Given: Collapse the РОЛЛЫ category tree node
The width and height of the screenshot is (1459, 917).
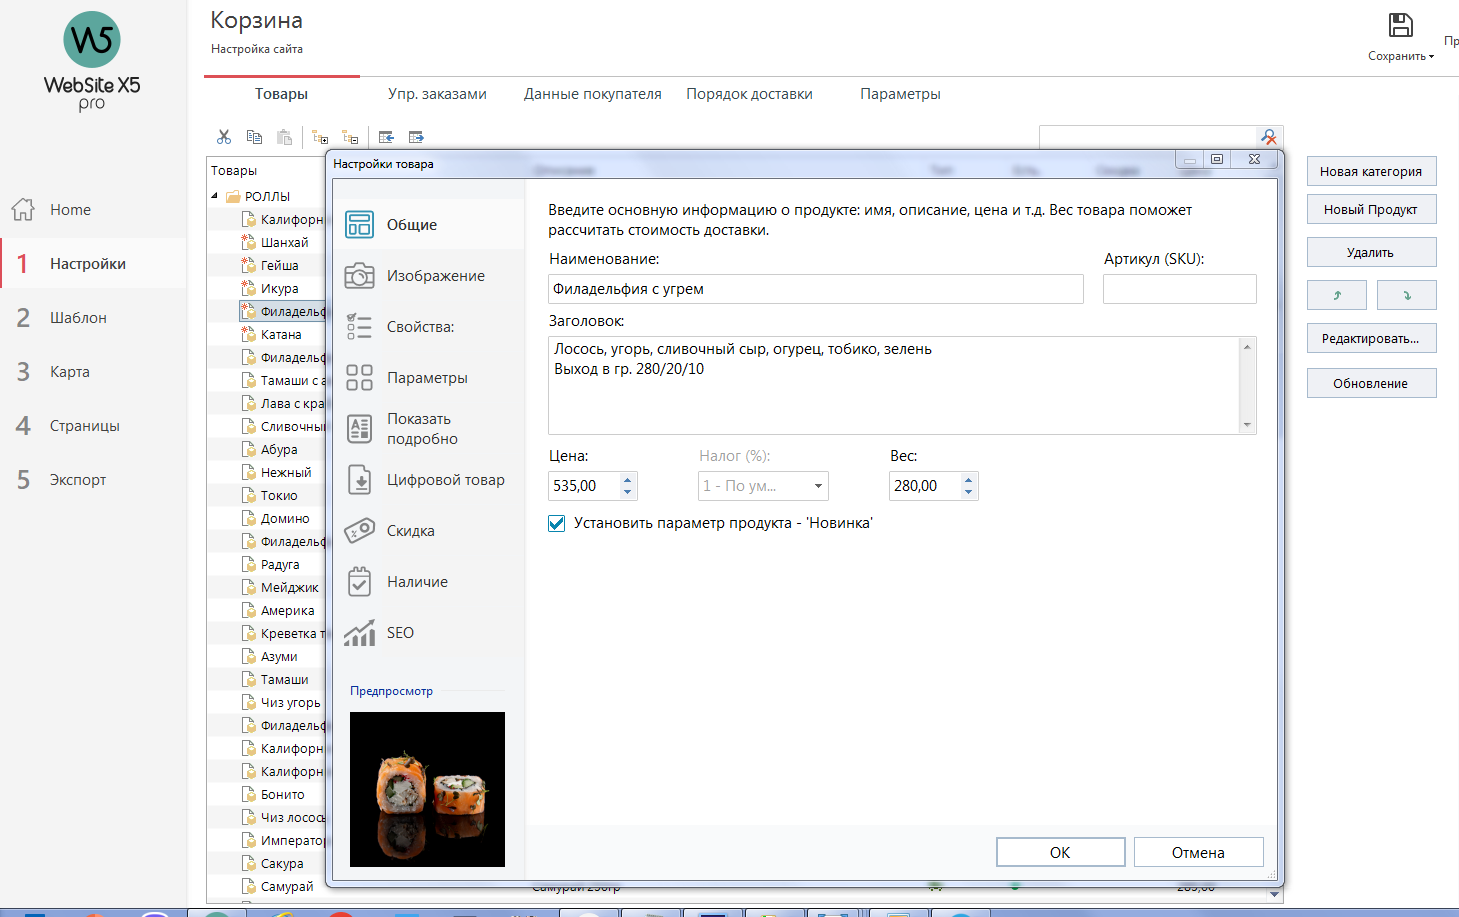Looking at the screenshot, I should [x=215, y=196].
